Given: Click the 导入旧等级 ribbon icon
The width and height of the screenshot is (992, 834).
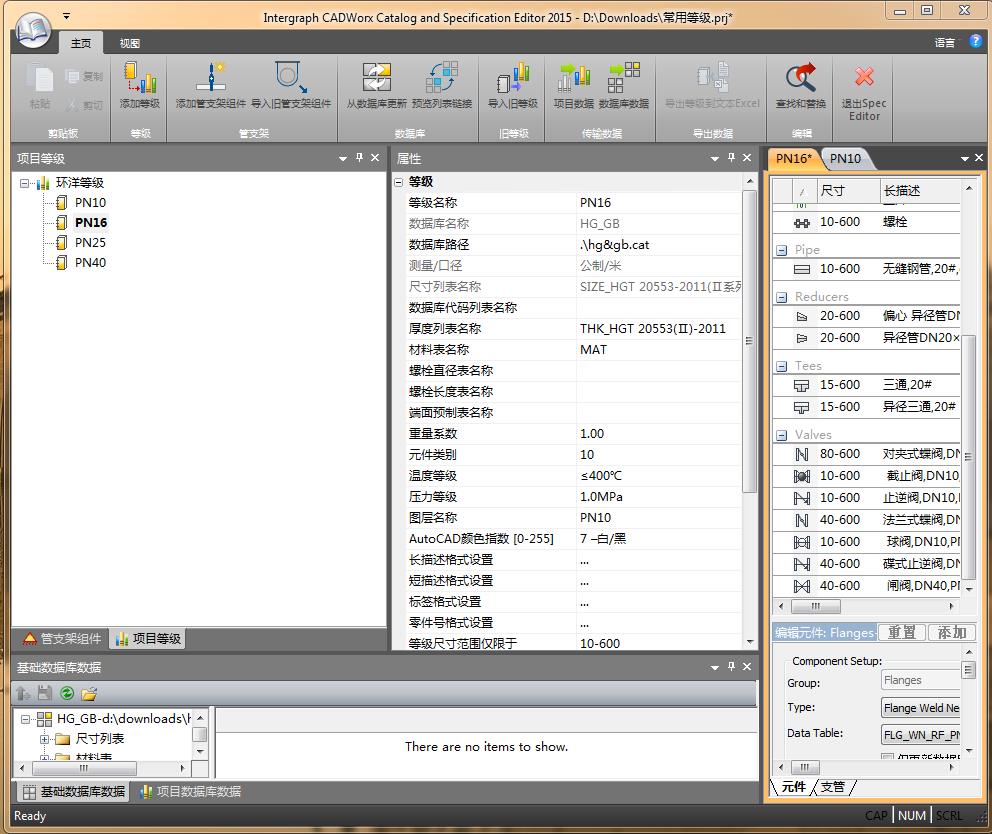Looking at the screenshot, I should (513, 78).
